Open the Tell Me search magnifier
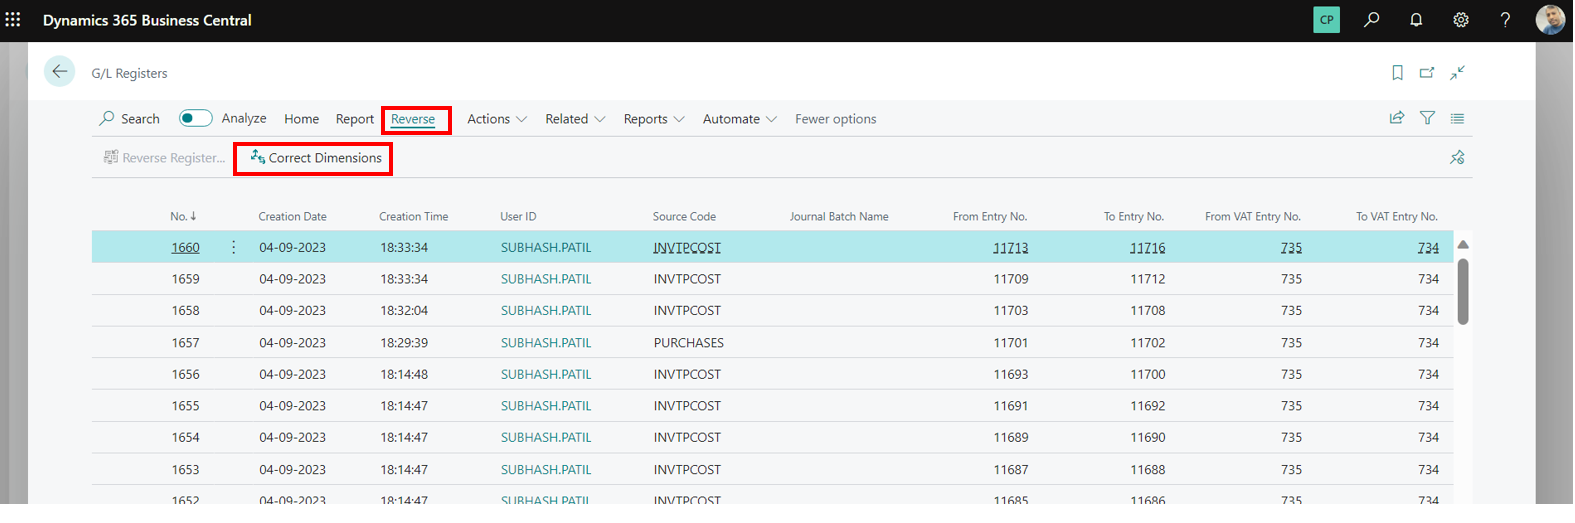 tap(1371, 19)
